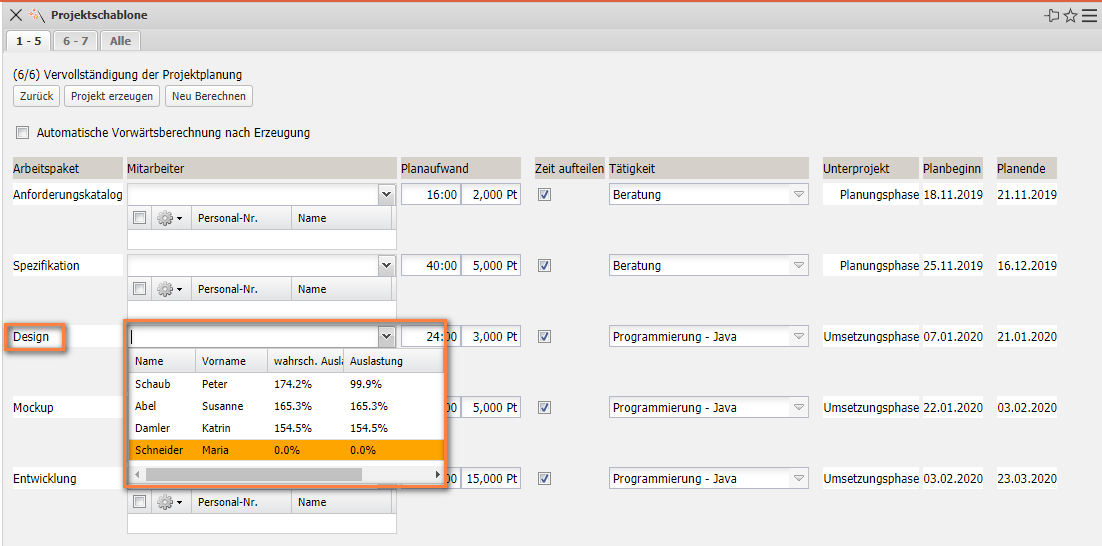Open Tätigkeit dropdown for Anforderungskatalog row

click(x=798, y=195)
